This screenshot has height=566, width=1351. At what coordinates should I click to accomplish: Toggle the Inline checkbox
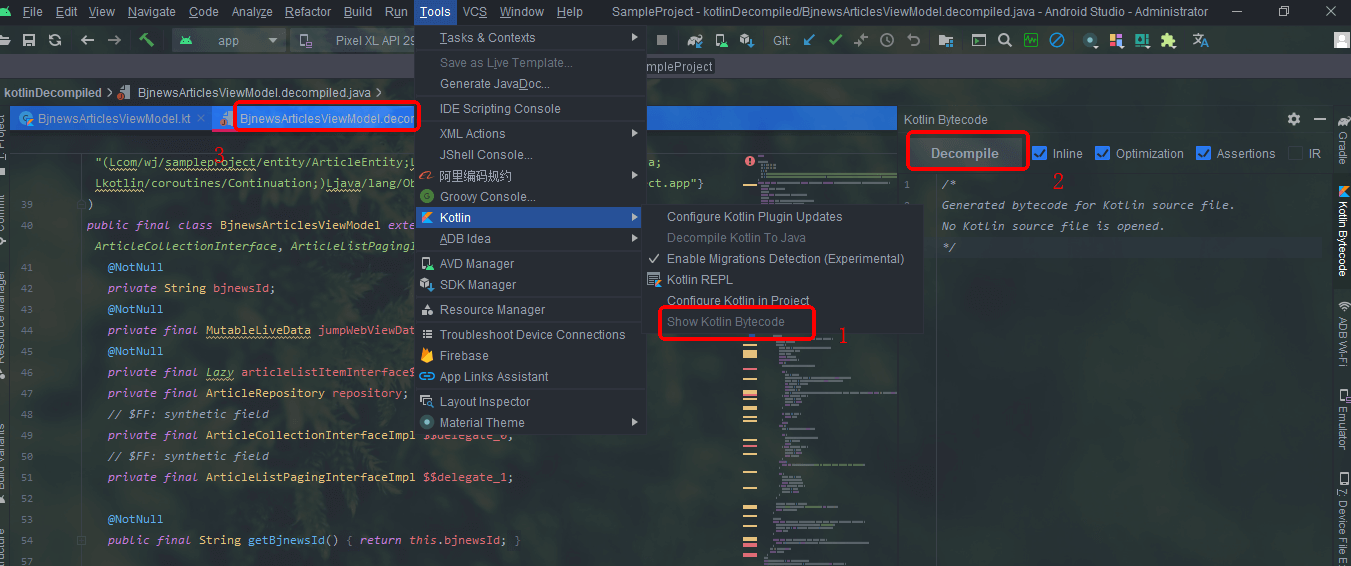(x=1040, y=153)
